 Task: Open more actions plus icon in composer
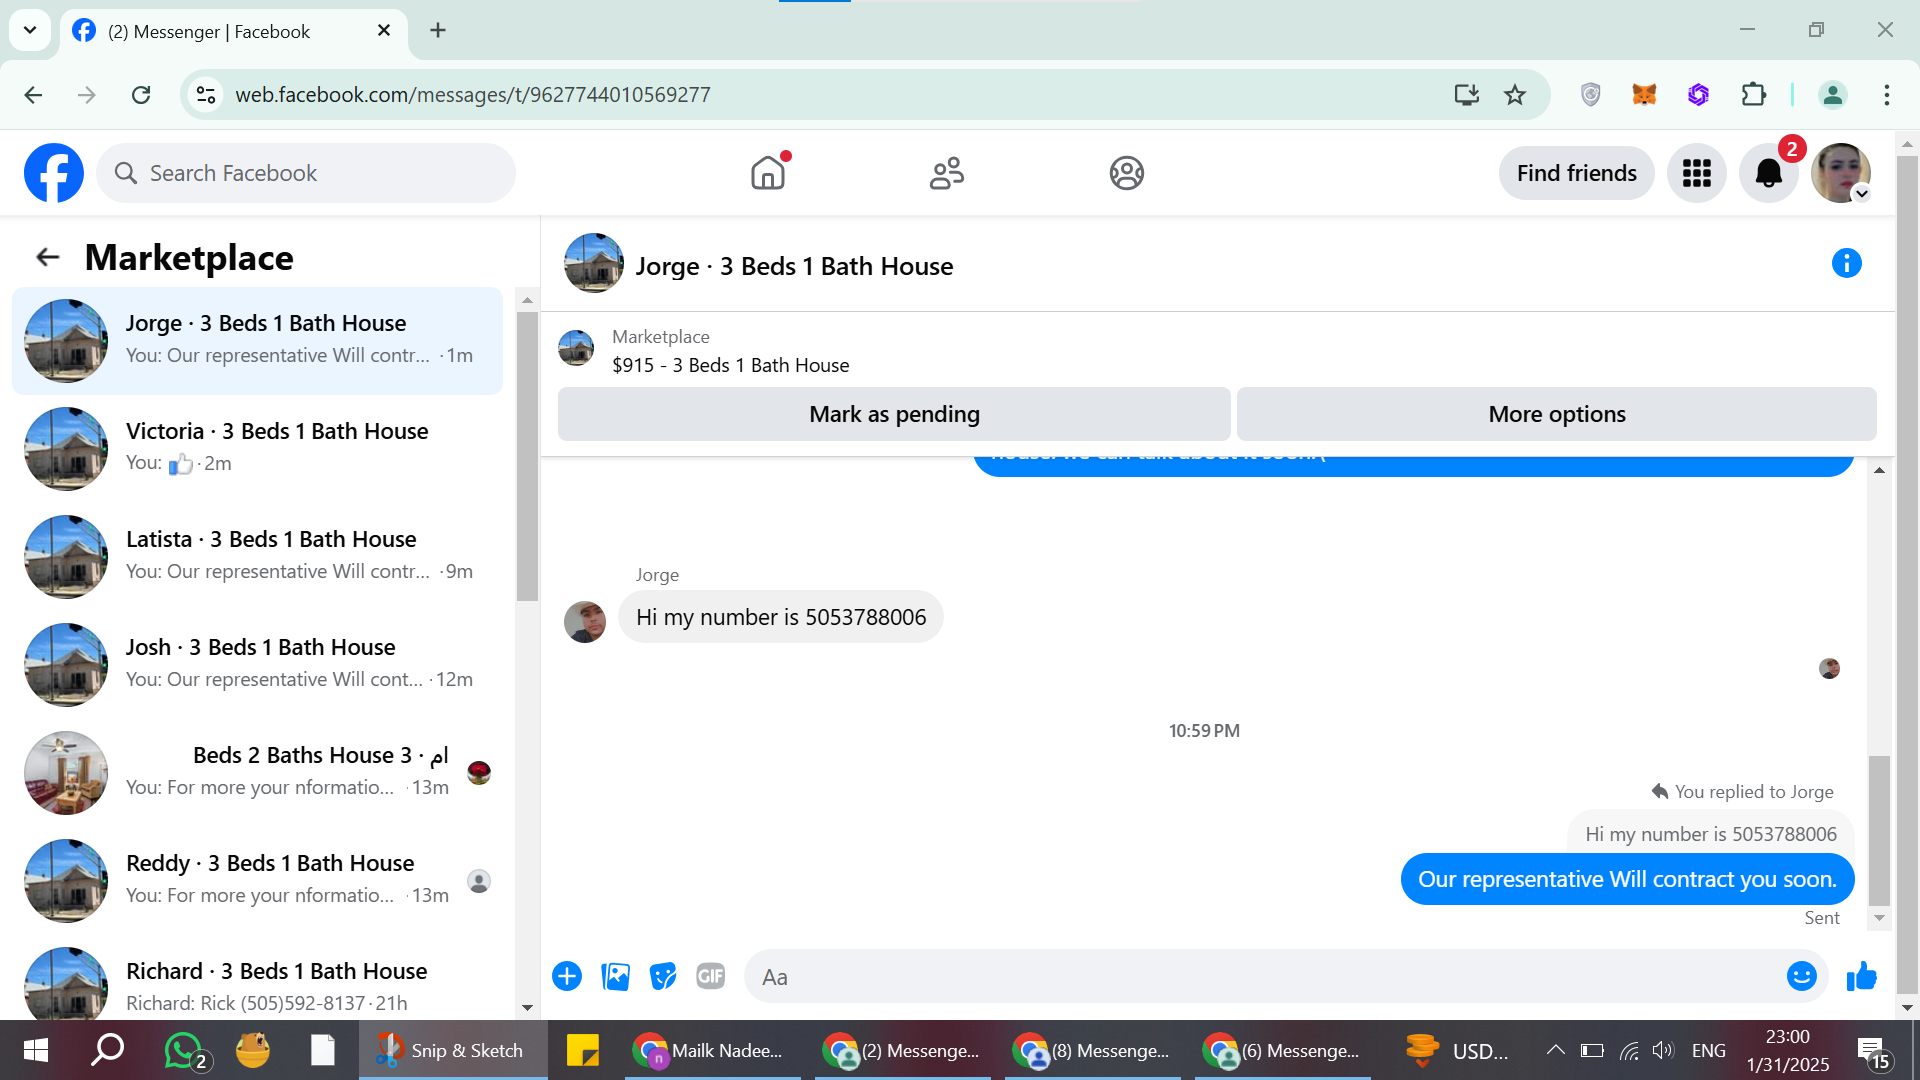coord(567,976)
